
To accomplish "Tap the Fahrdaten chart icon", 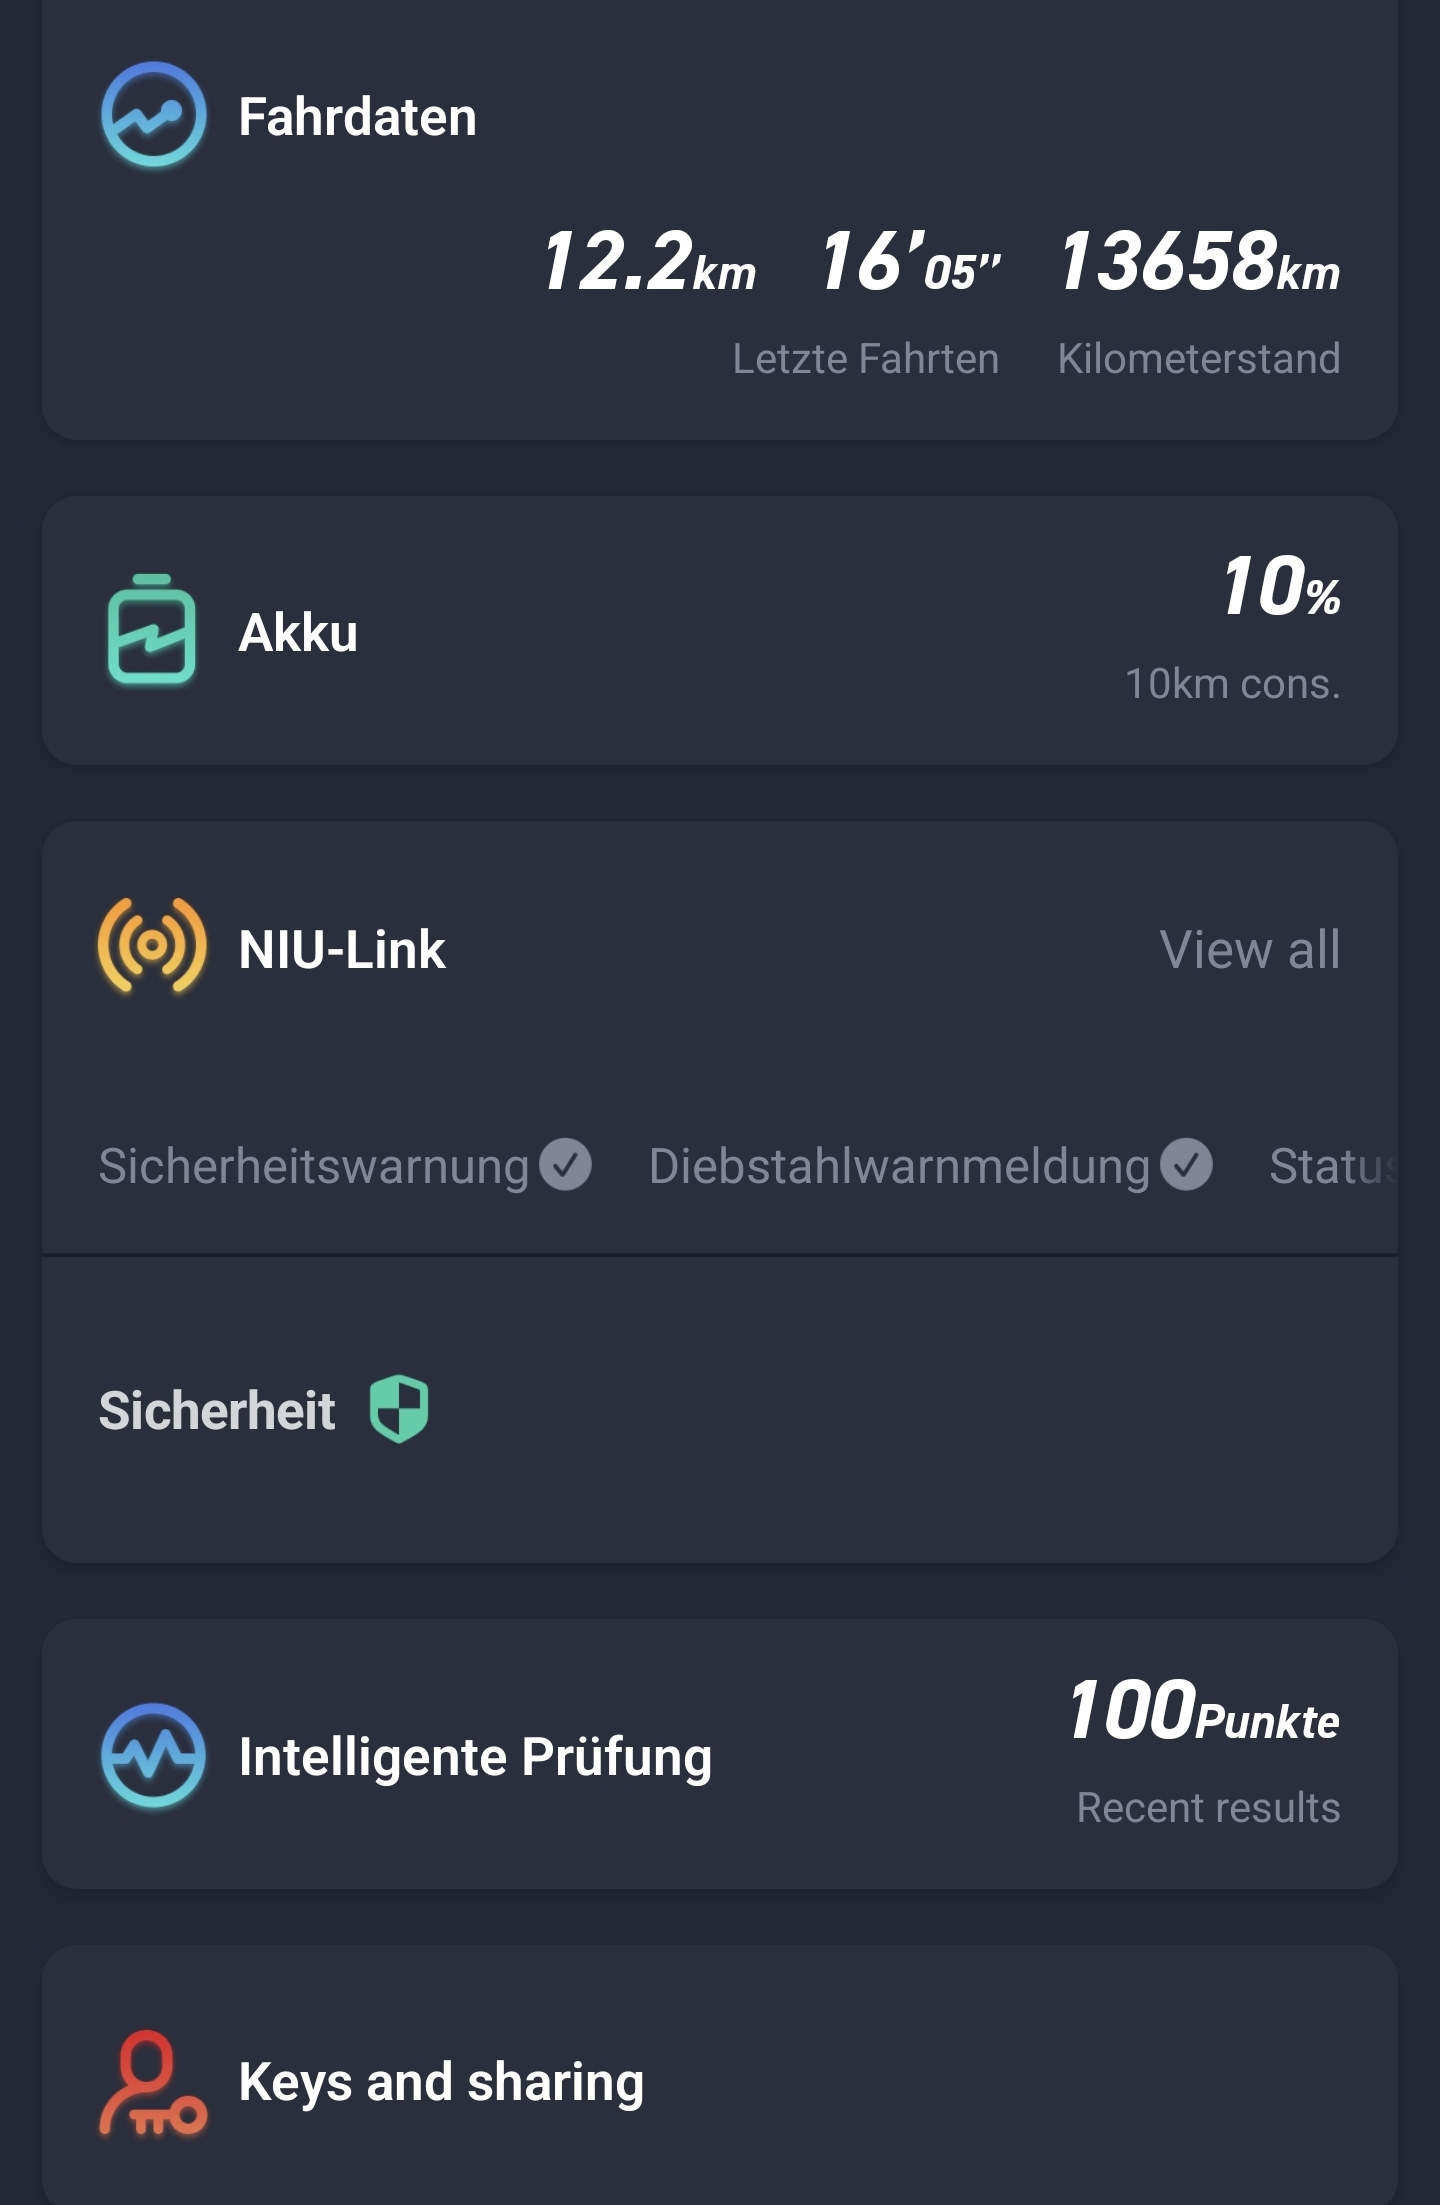I will click(x=154, y=115).
